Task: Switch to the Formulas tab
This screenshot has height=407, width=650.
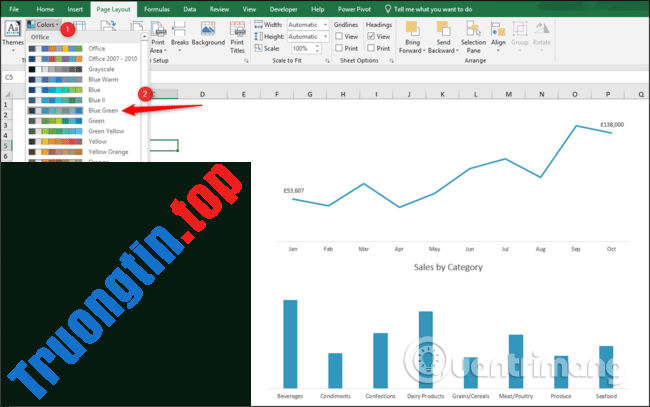Action: click(x=157, y=9)
